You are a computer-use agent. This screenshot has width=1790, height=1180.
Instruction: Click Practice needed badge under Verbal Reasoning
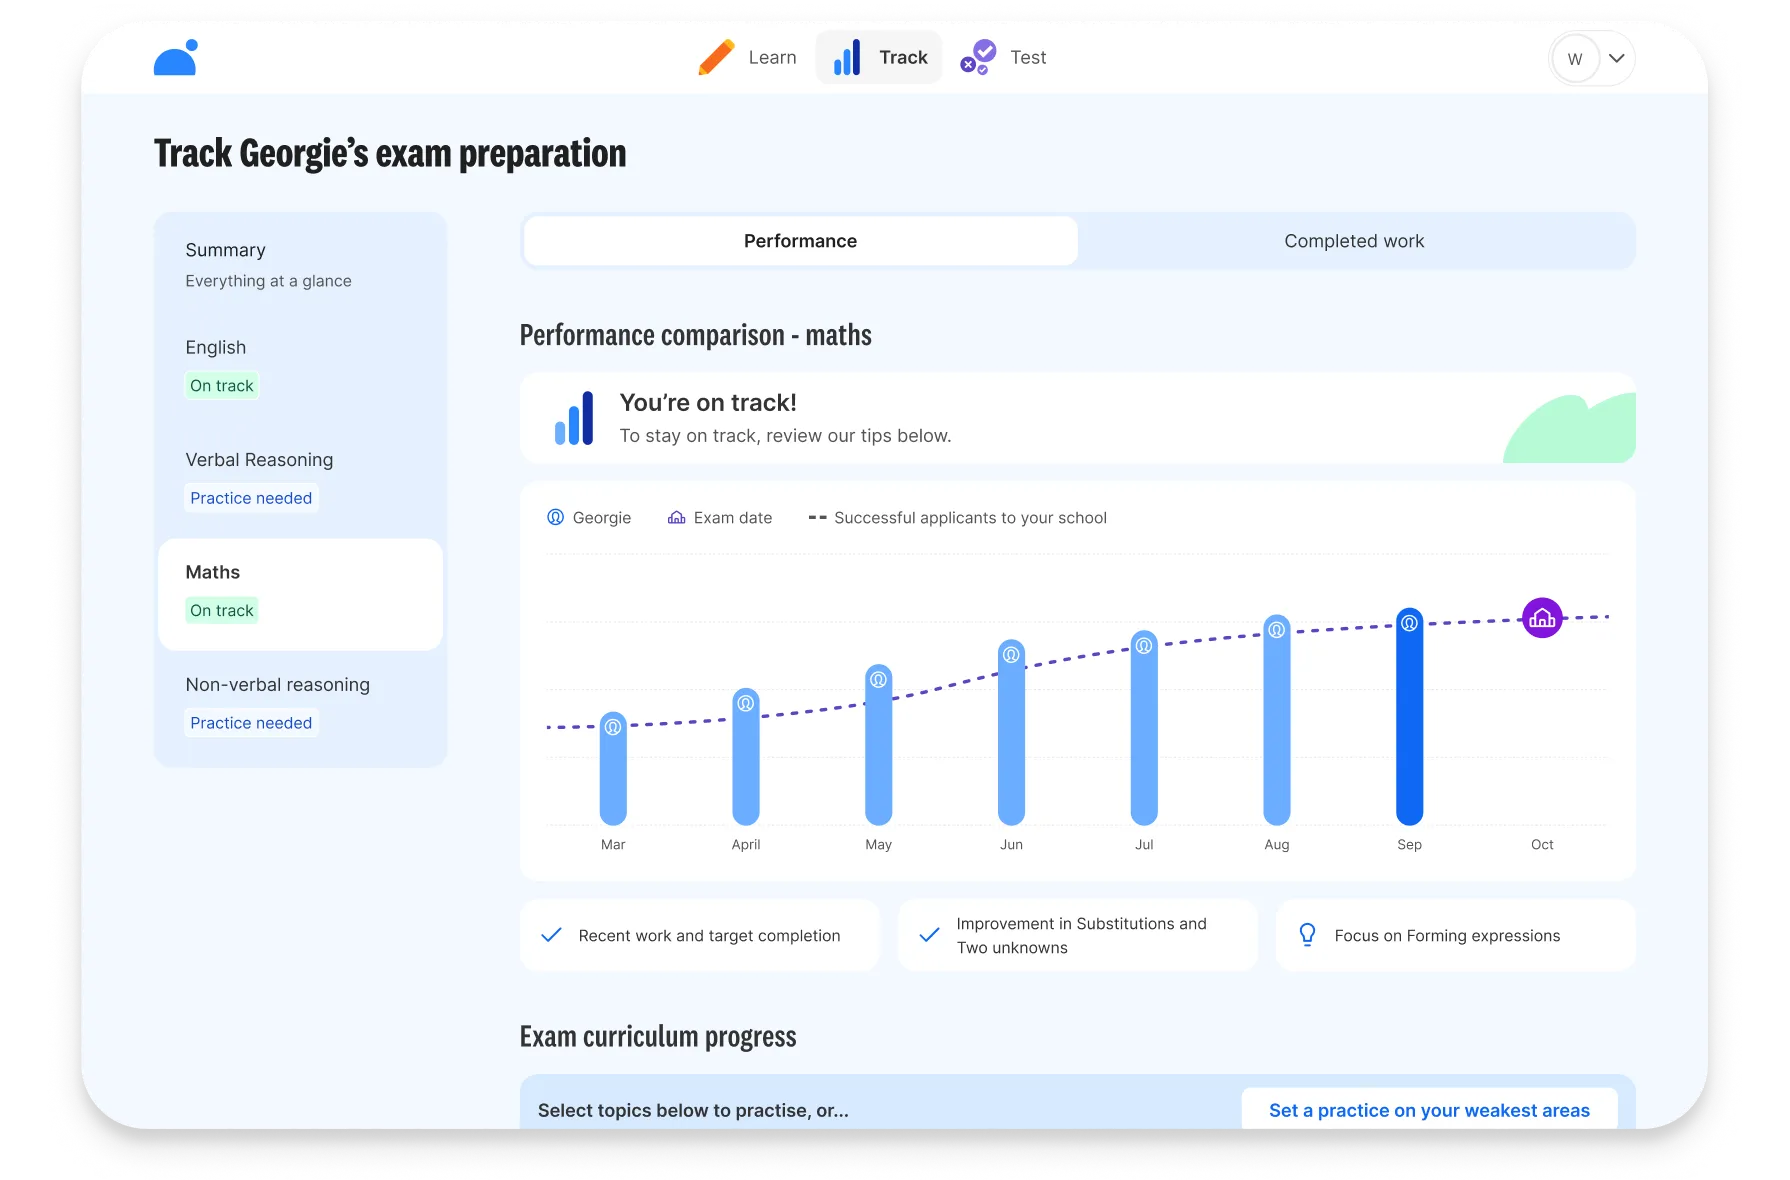point(251,498)
